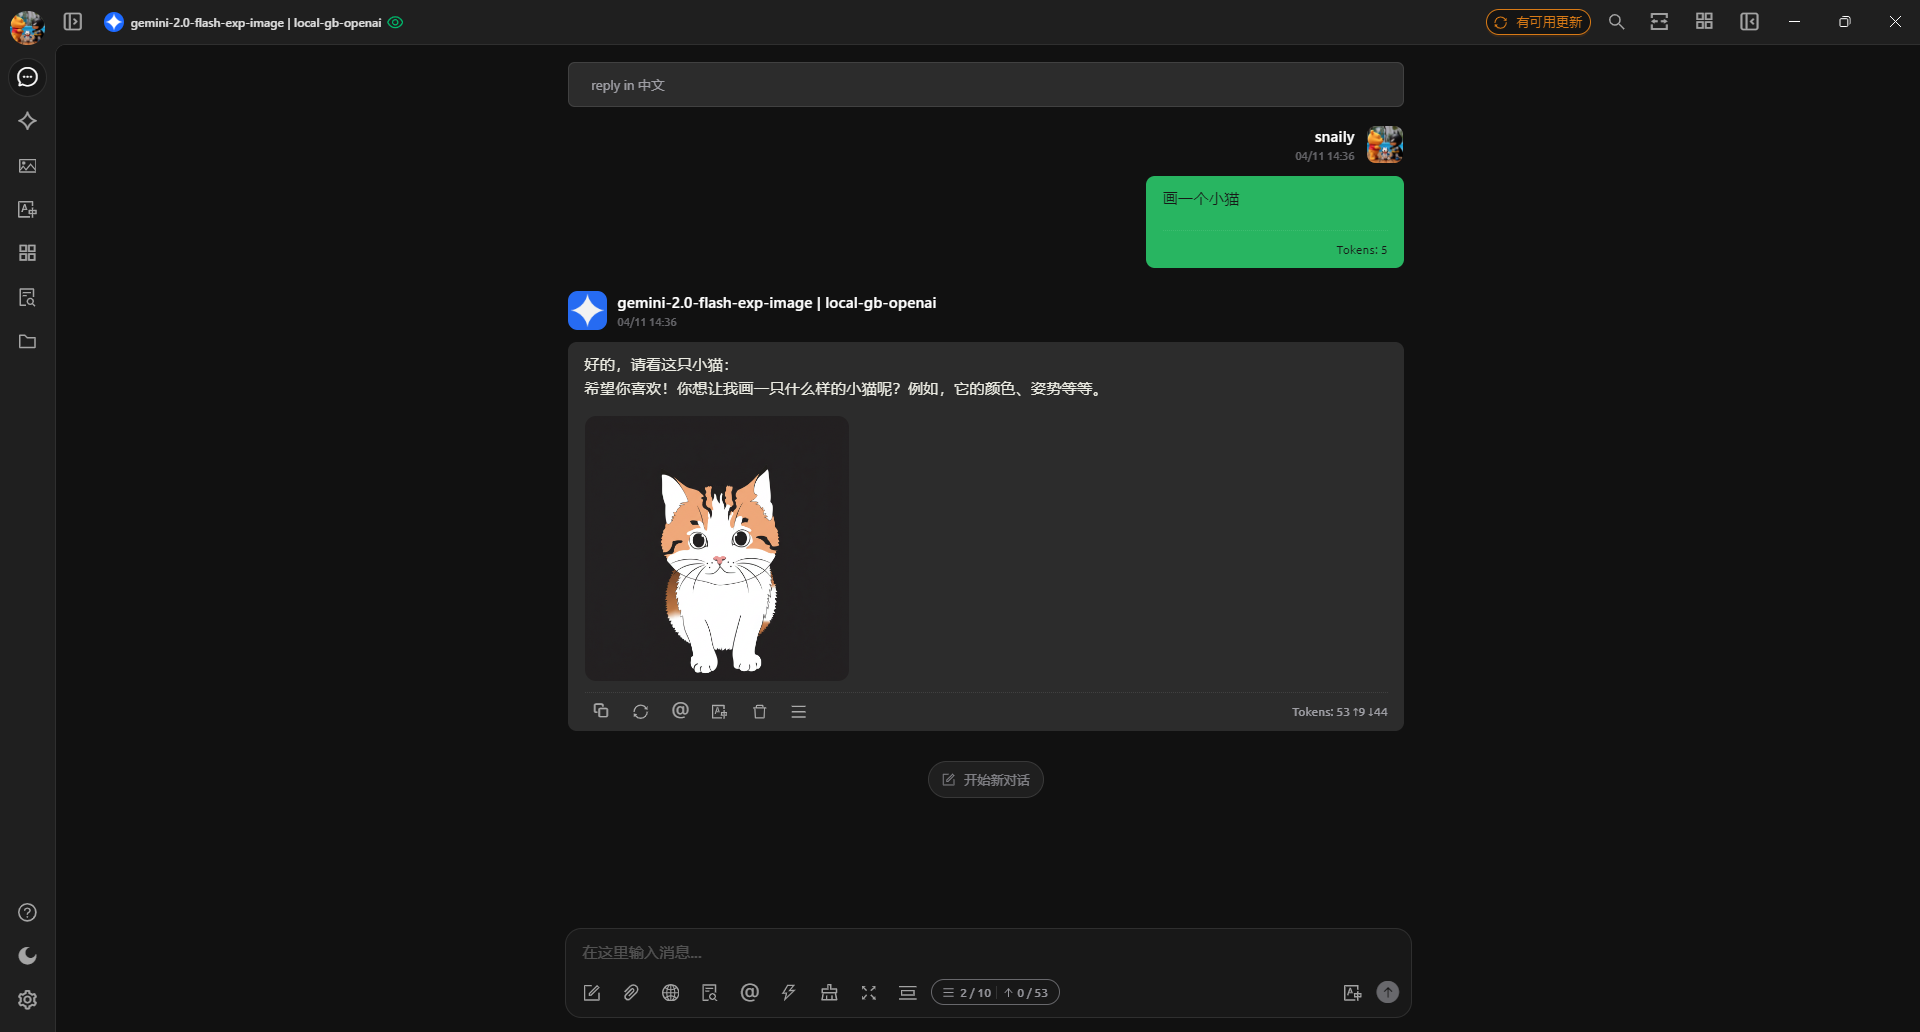
Task: Open the gemini-2.0-flash-exp-image model selector
Action: pos(255,22)
